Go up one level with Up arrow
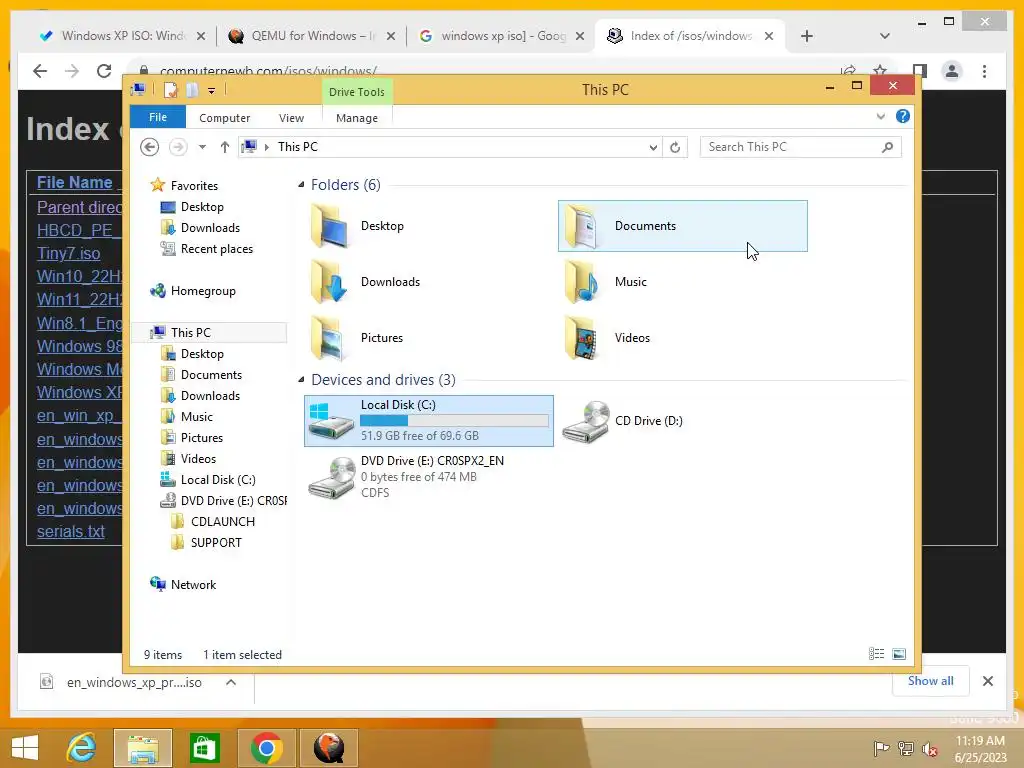Viewport: 1024px width, 768px height. point(225,147)
